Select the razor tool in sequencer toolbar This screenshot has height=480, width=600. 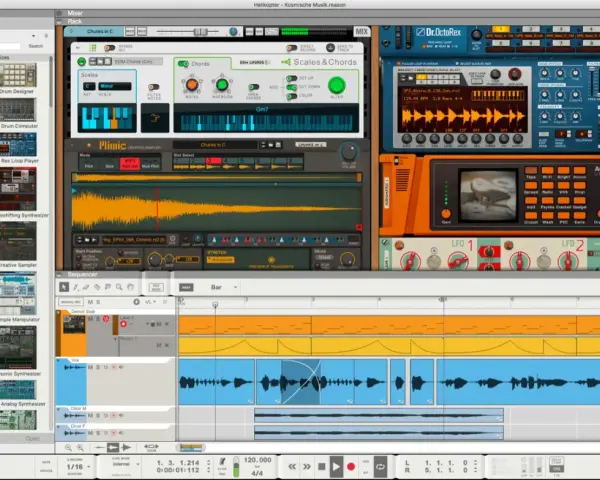97,287
